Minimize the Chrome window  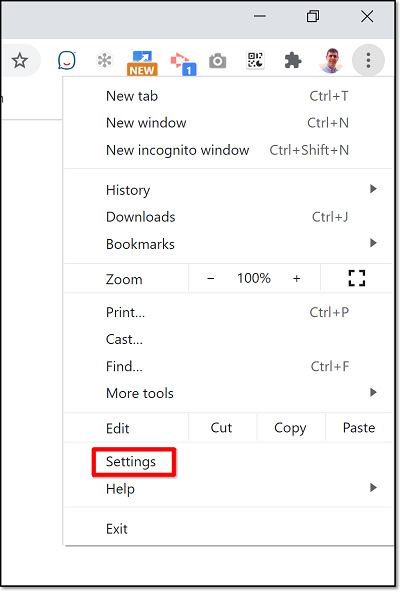(x=260, y=17)
